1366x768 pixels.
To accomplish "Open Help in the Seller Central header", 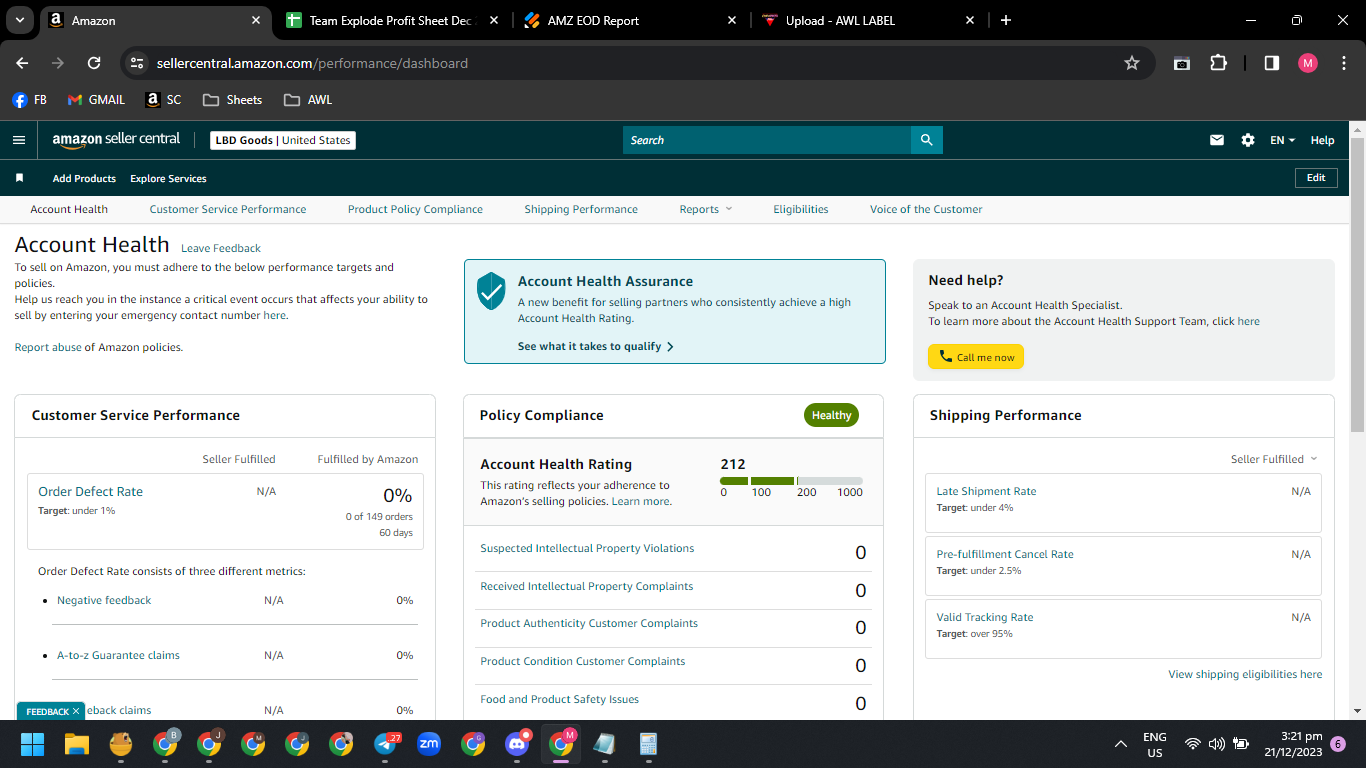I will coord(1322,140).
